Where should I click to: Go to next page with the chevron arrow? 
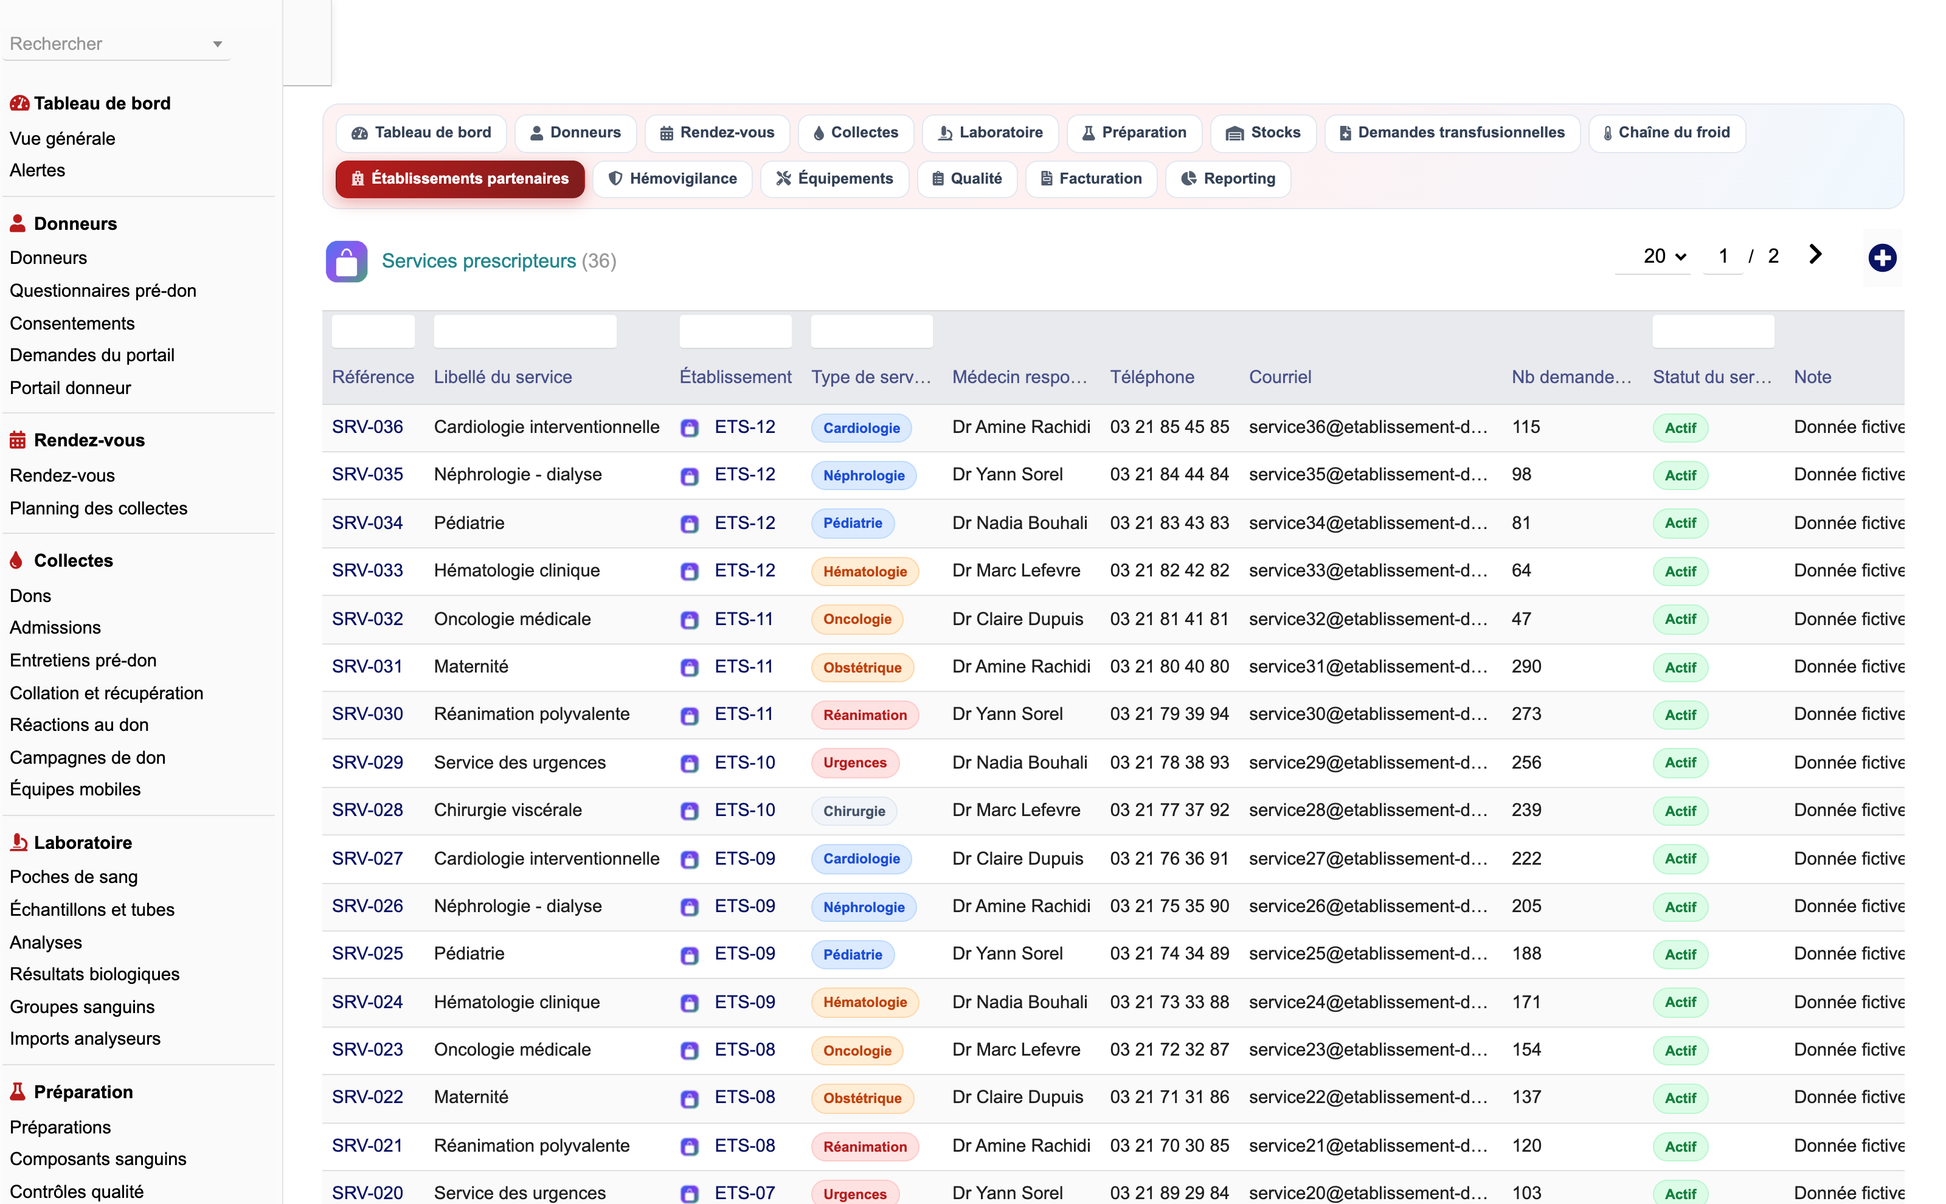click(1815, 255)
